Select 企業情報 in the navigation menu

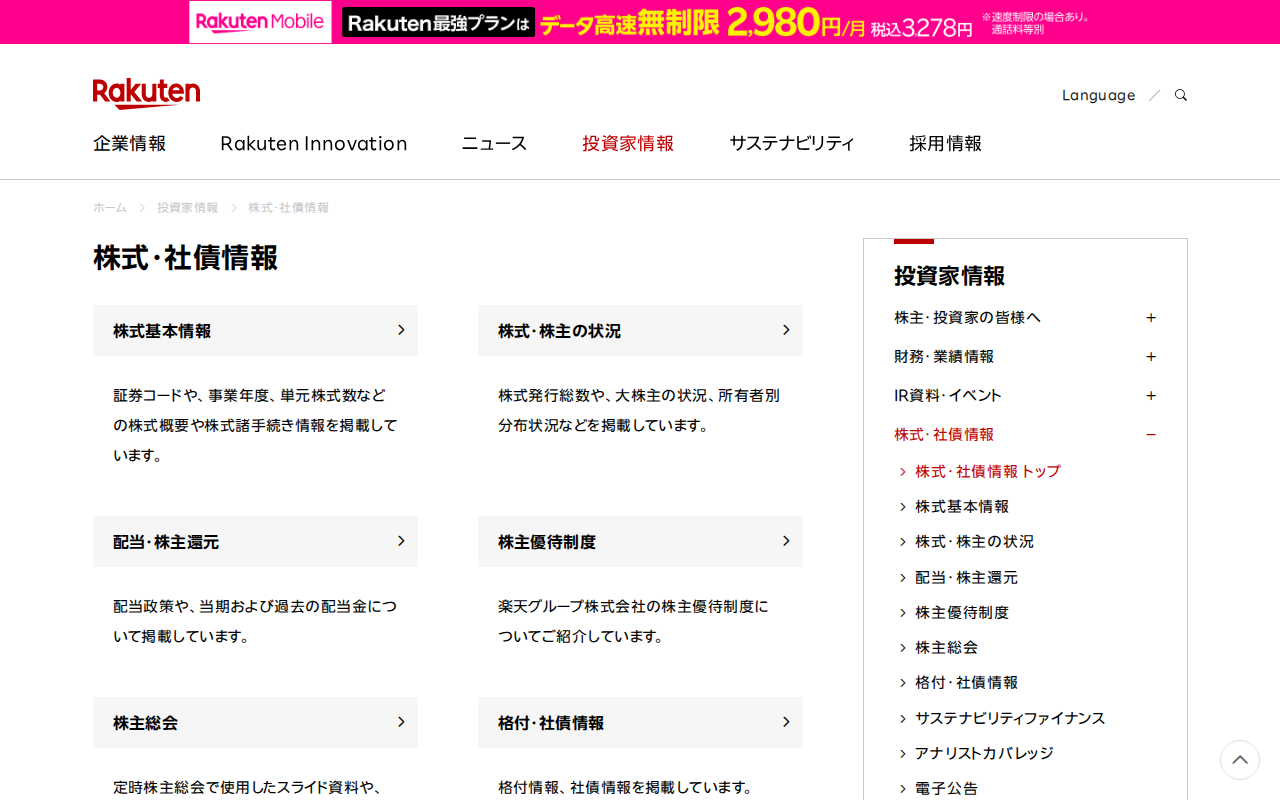tap(129, 143)
